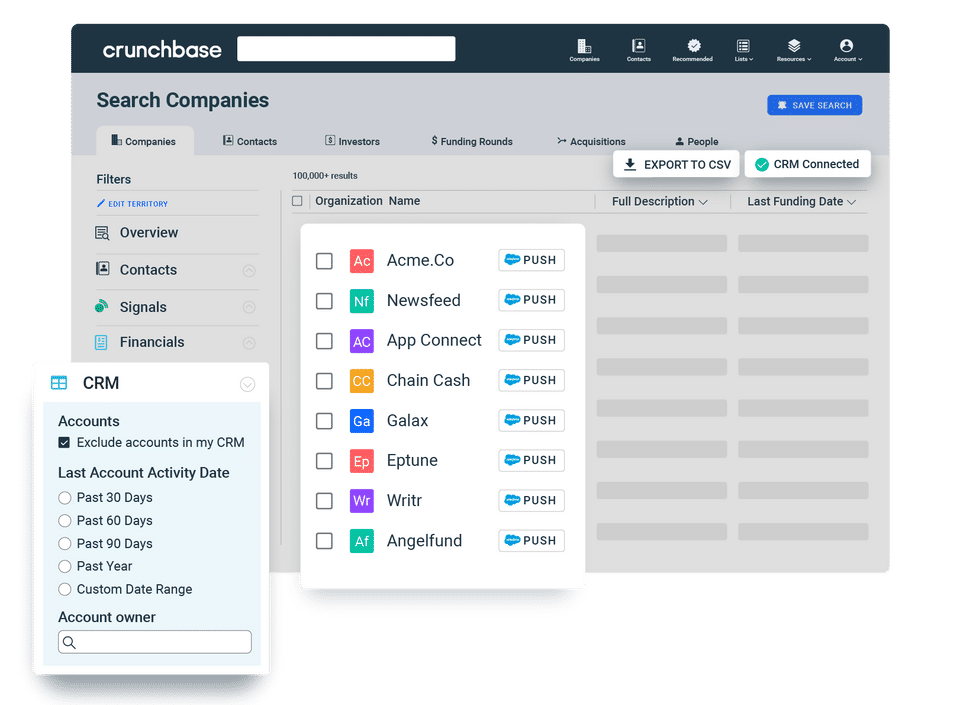The height and width of the screenshot is (705, 960).
Task: Switch to the Companies tab
Action: pos(144,141)
